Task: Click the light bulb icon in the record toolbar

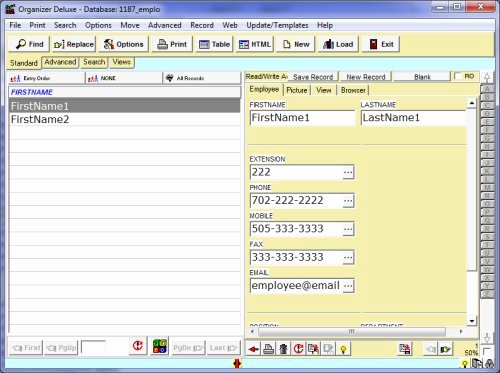Action: tap(343, 349)
